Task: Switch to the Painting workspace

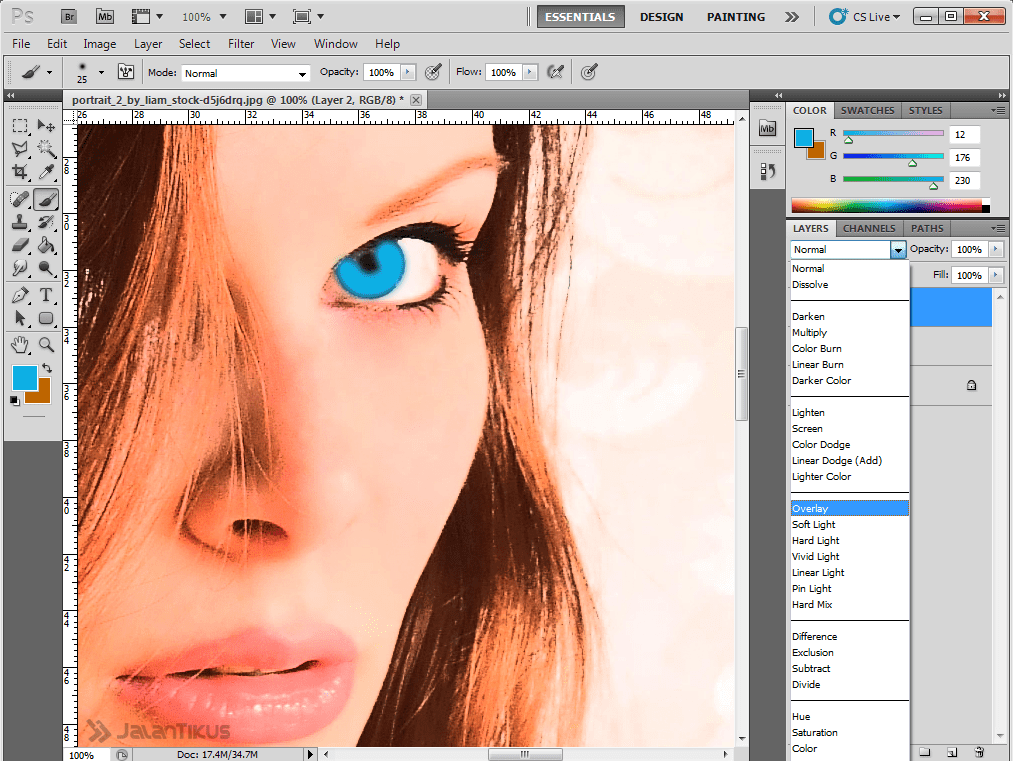Action: [735, 17]
